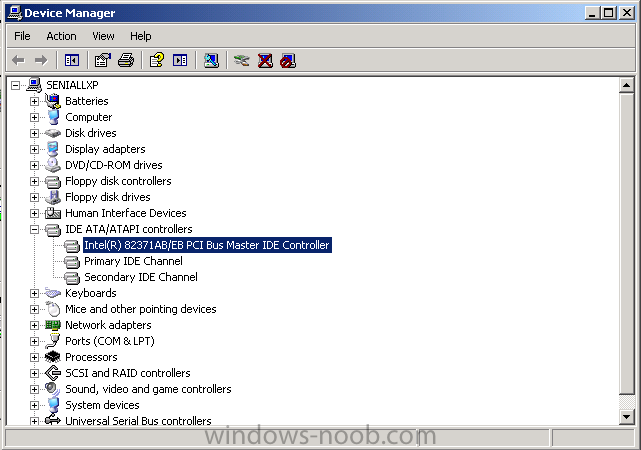
Task: Click the DVD/CD-ROM drives disc icon
Action: click(x=53, y=165)
